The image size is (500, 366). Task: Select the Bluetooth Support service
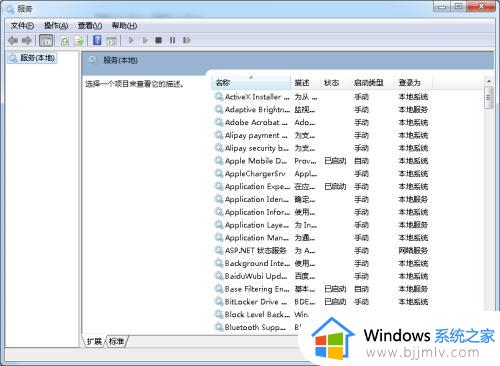click(258, 327)
